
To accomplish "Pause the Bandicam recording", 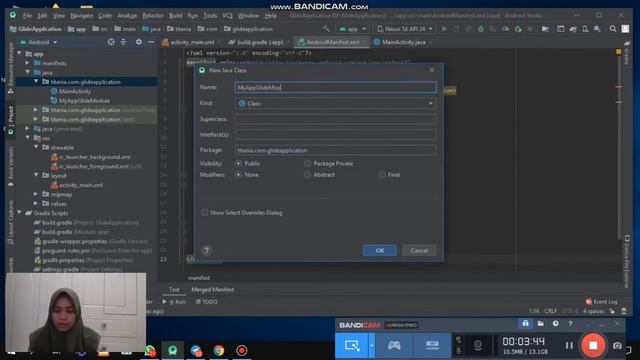I will pyautogui.click(x=569, y=345).
